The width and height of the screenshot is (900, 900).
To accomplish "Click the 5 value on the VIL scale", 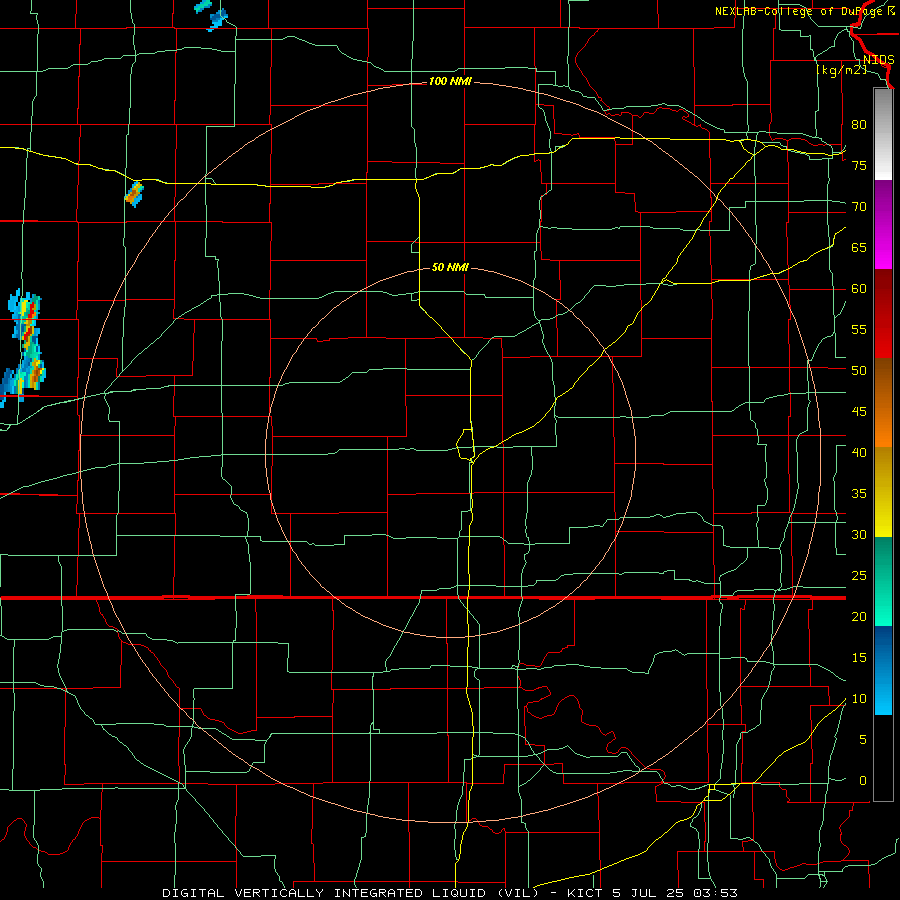I will click(x=863, y=740).
